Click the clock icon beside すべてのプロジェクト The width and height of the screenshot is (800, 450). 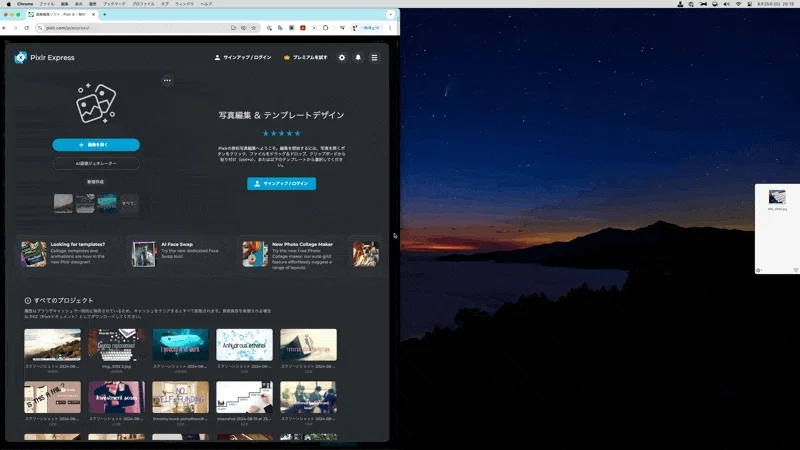point(28,301)
